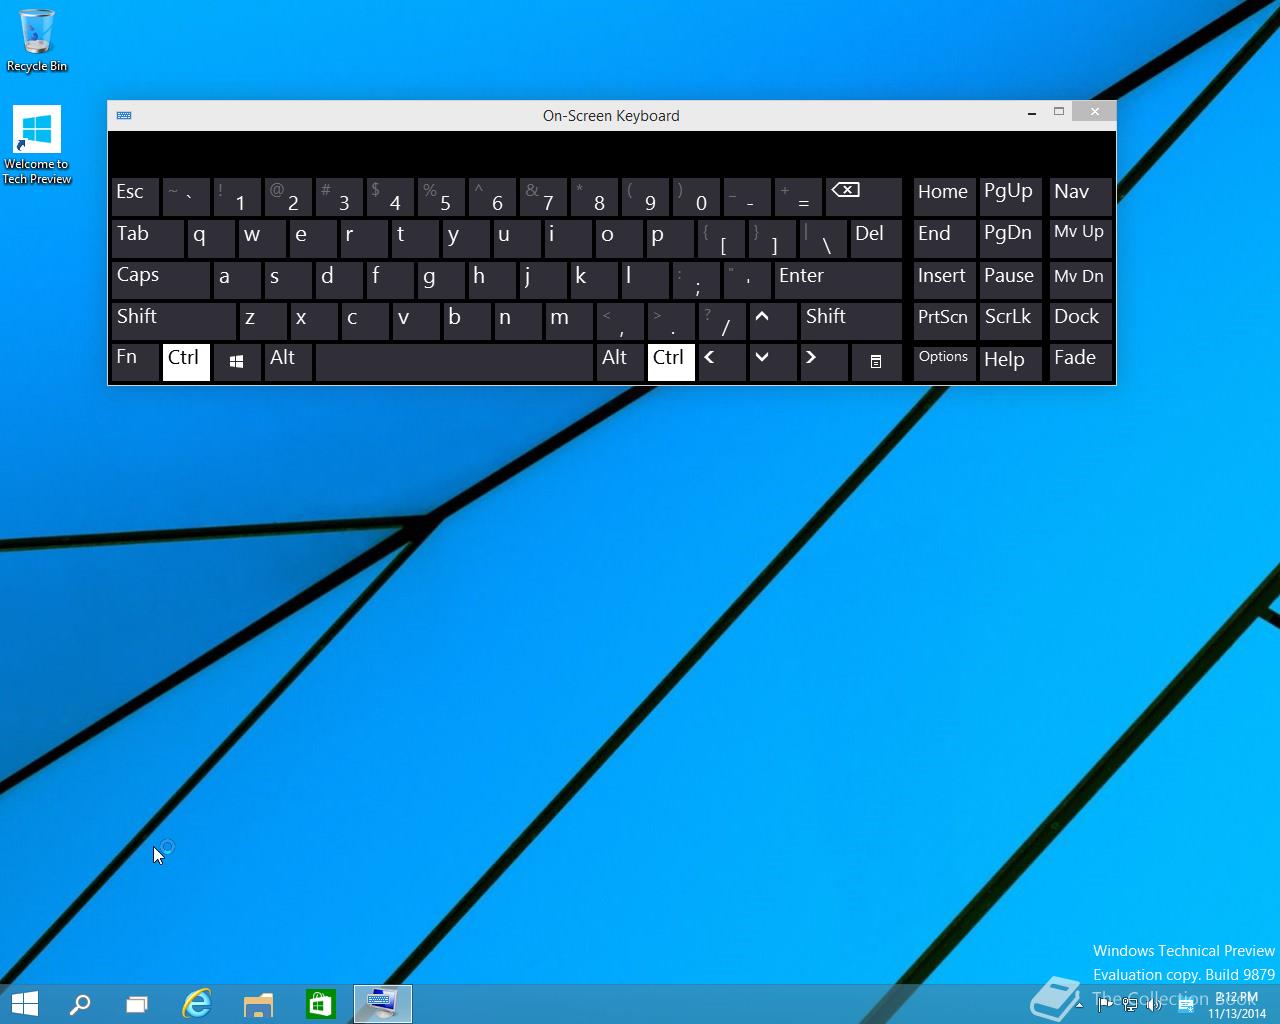Toggle the ScrLk key
1280x1024 pixels.
point(1010,321)
